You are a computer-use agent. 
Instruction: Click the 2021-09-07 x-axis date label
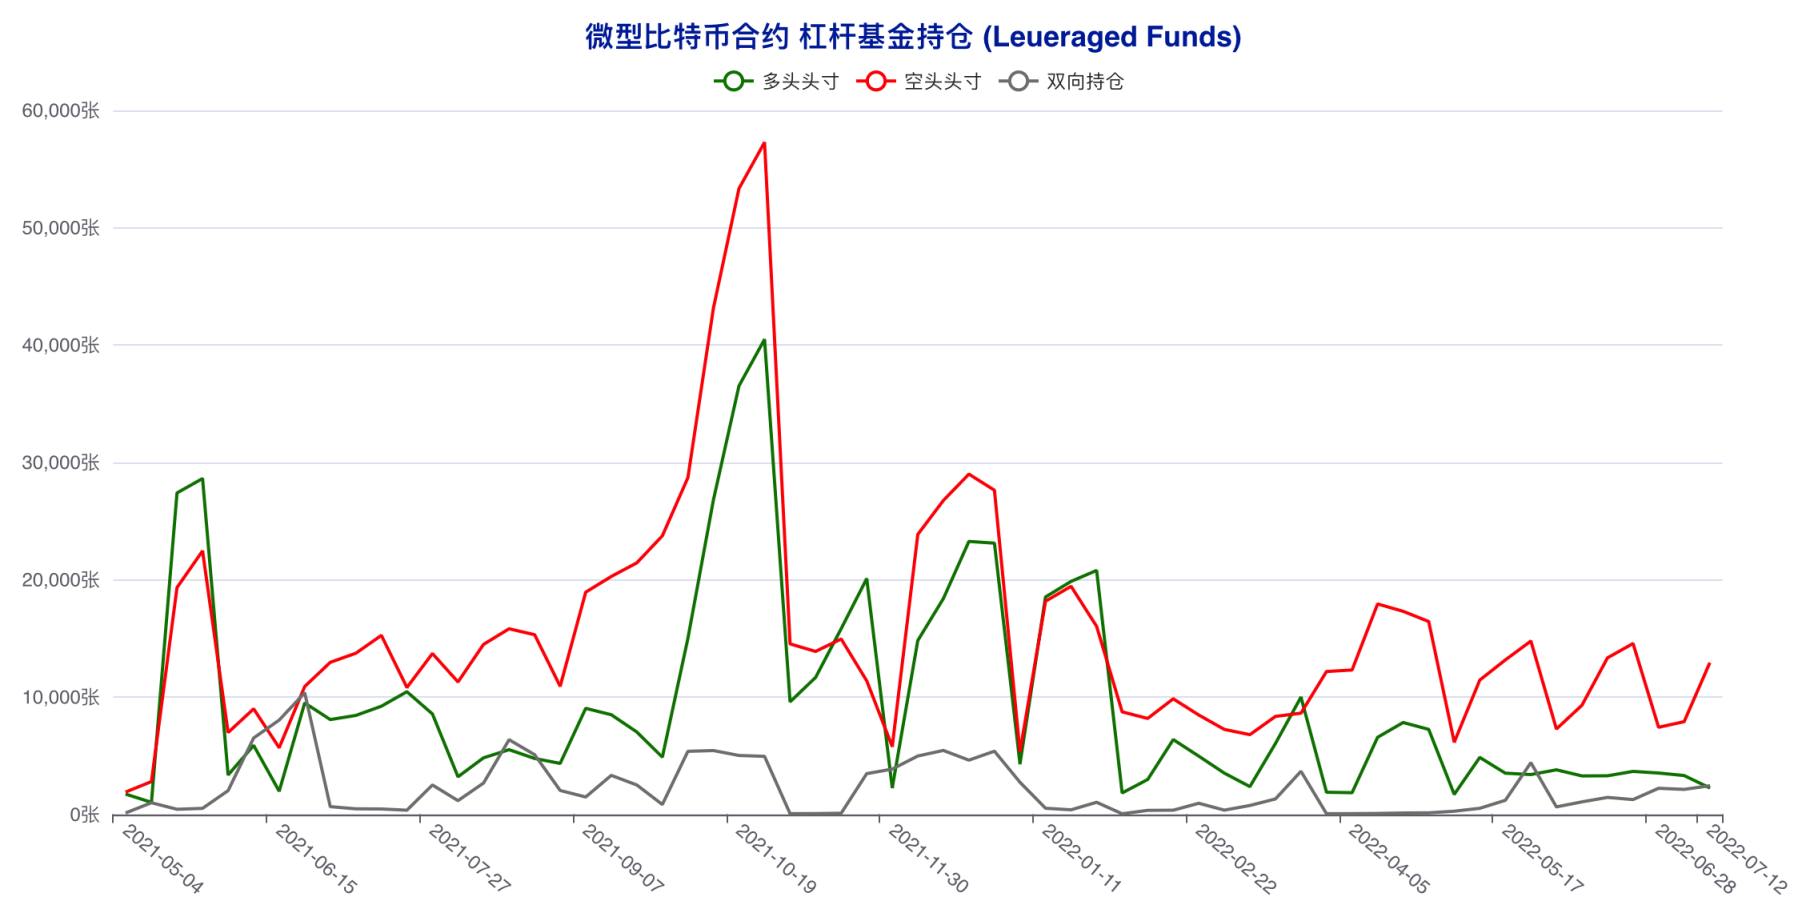(x=622, y=859)
